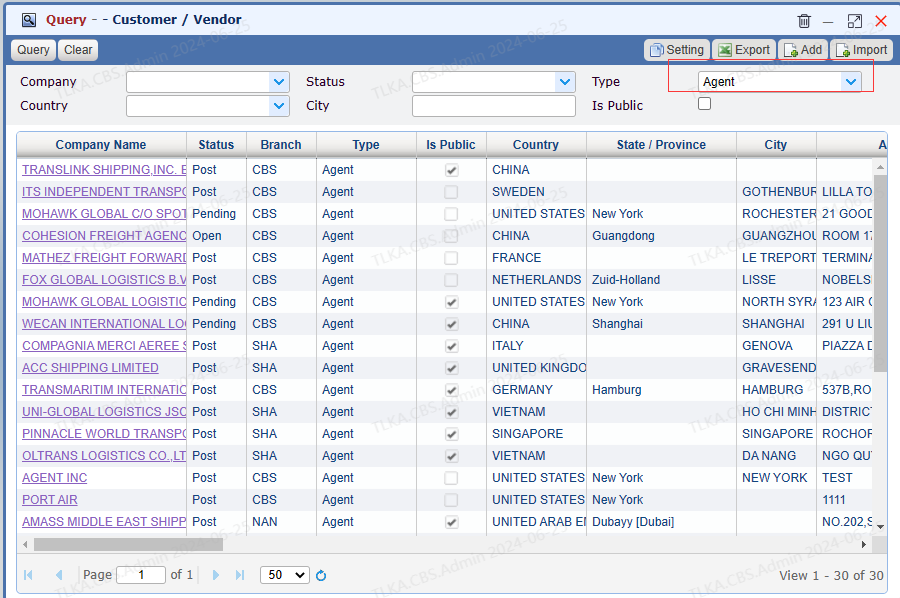
Task: Toggle Is Public checkbox for WECAN INTERNATIONAL row
Action: [x=452, y=324]
